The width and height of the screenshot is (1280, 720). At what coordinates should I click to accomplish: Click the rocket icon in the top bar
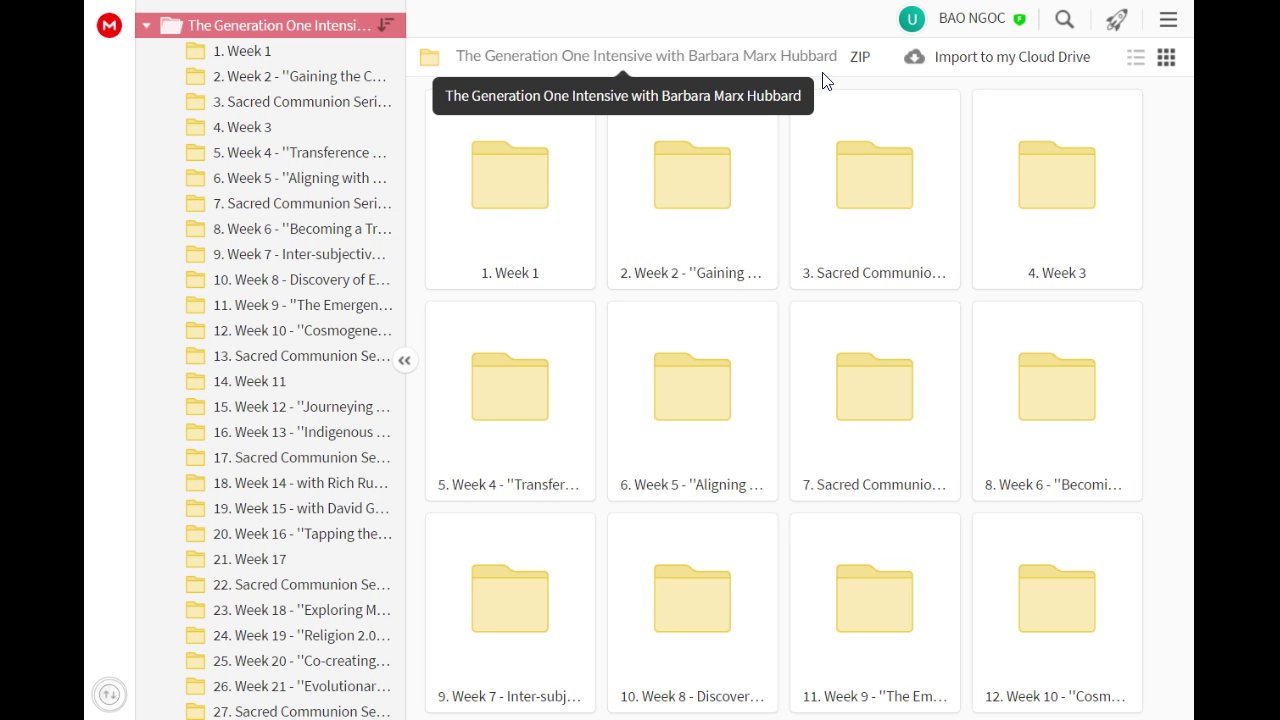1117,19
